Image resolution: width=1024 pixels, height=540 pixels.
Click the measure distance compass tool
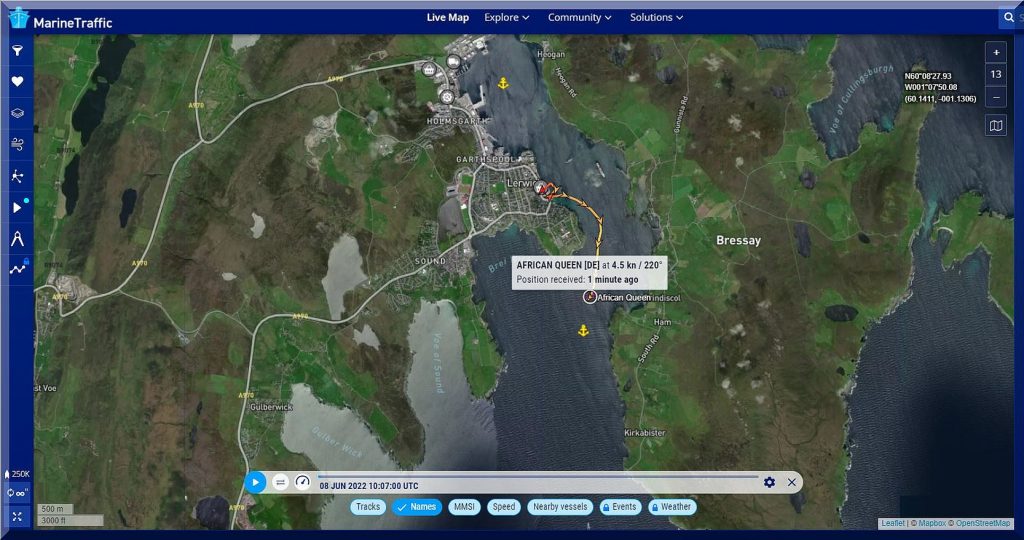(x=17, y=238)
